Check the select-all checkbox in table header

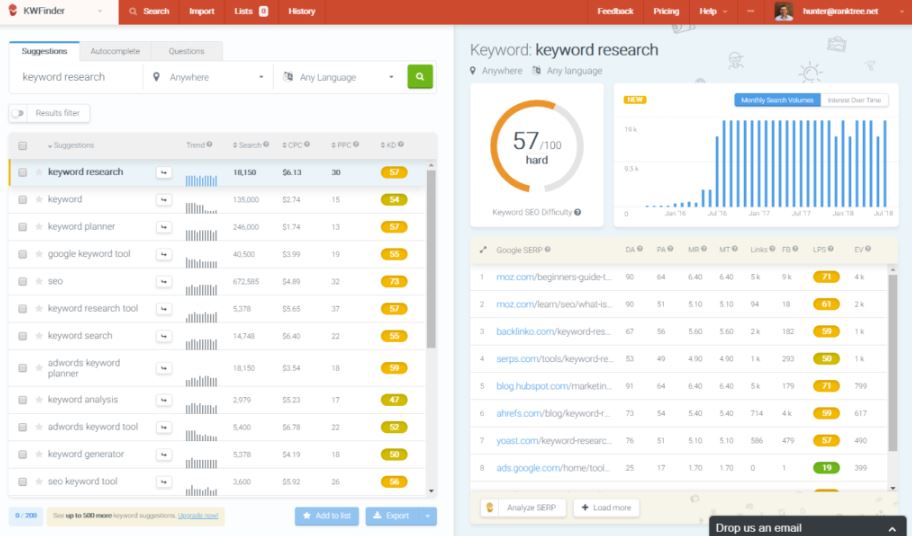click(x=22, y=146)
